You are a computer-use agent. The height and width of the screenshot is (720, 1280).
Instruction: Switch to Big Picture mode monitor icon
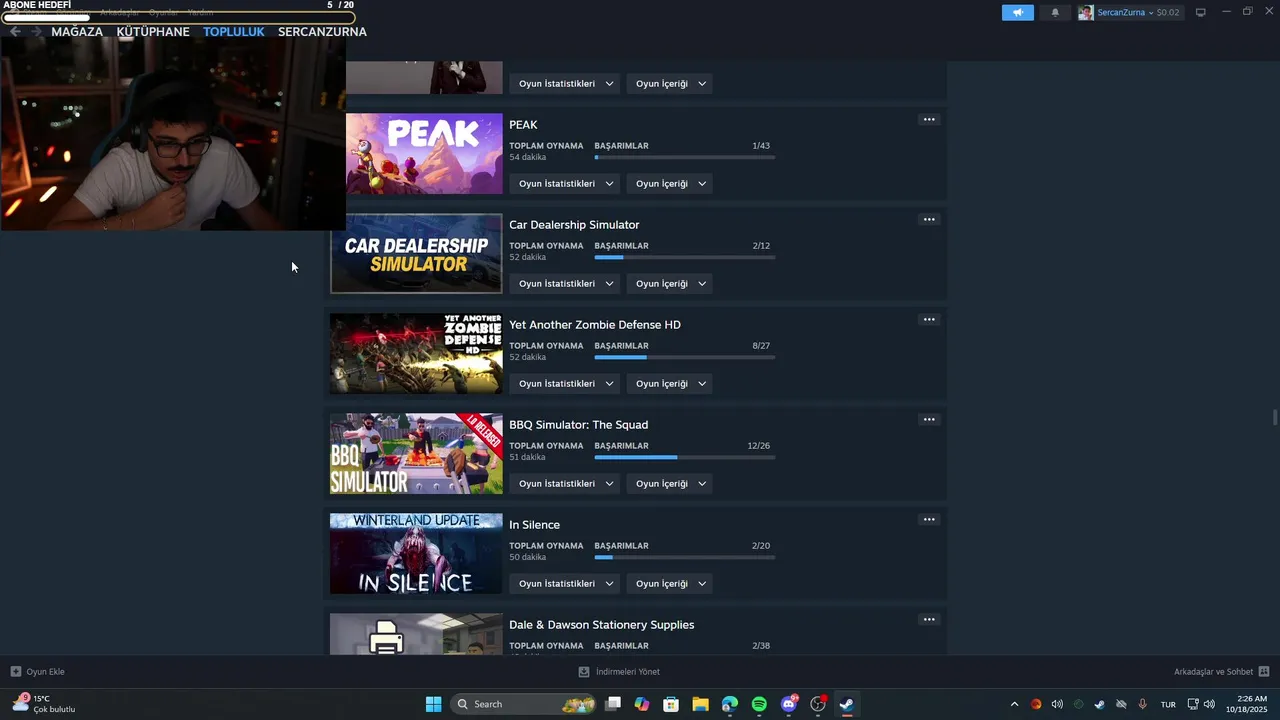1201,13
